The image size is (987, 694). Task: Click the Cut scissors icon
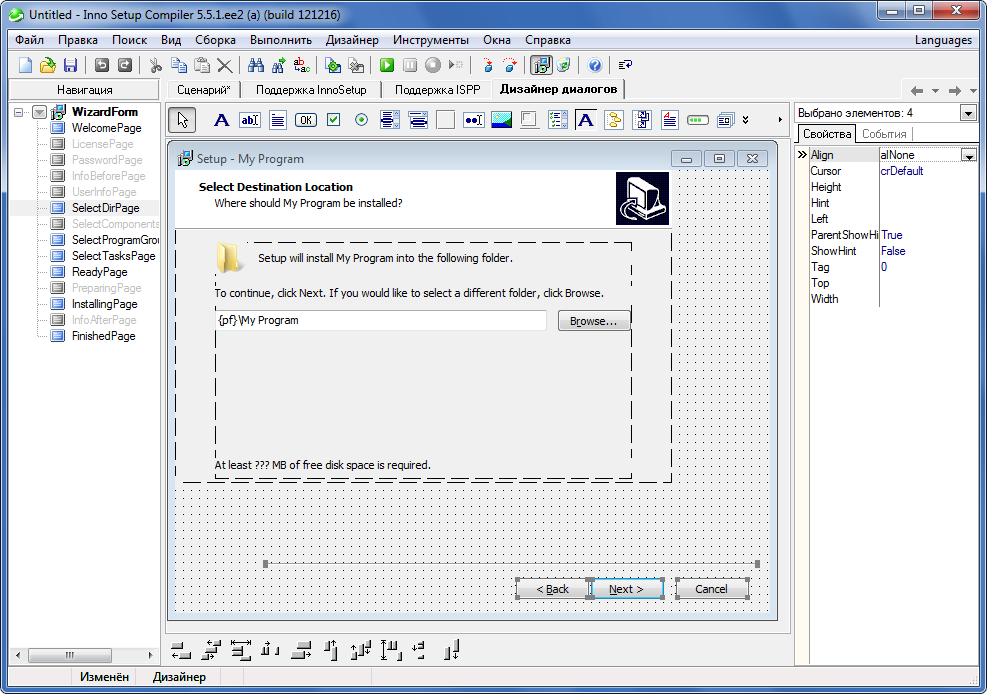click(x=155, y=65)
